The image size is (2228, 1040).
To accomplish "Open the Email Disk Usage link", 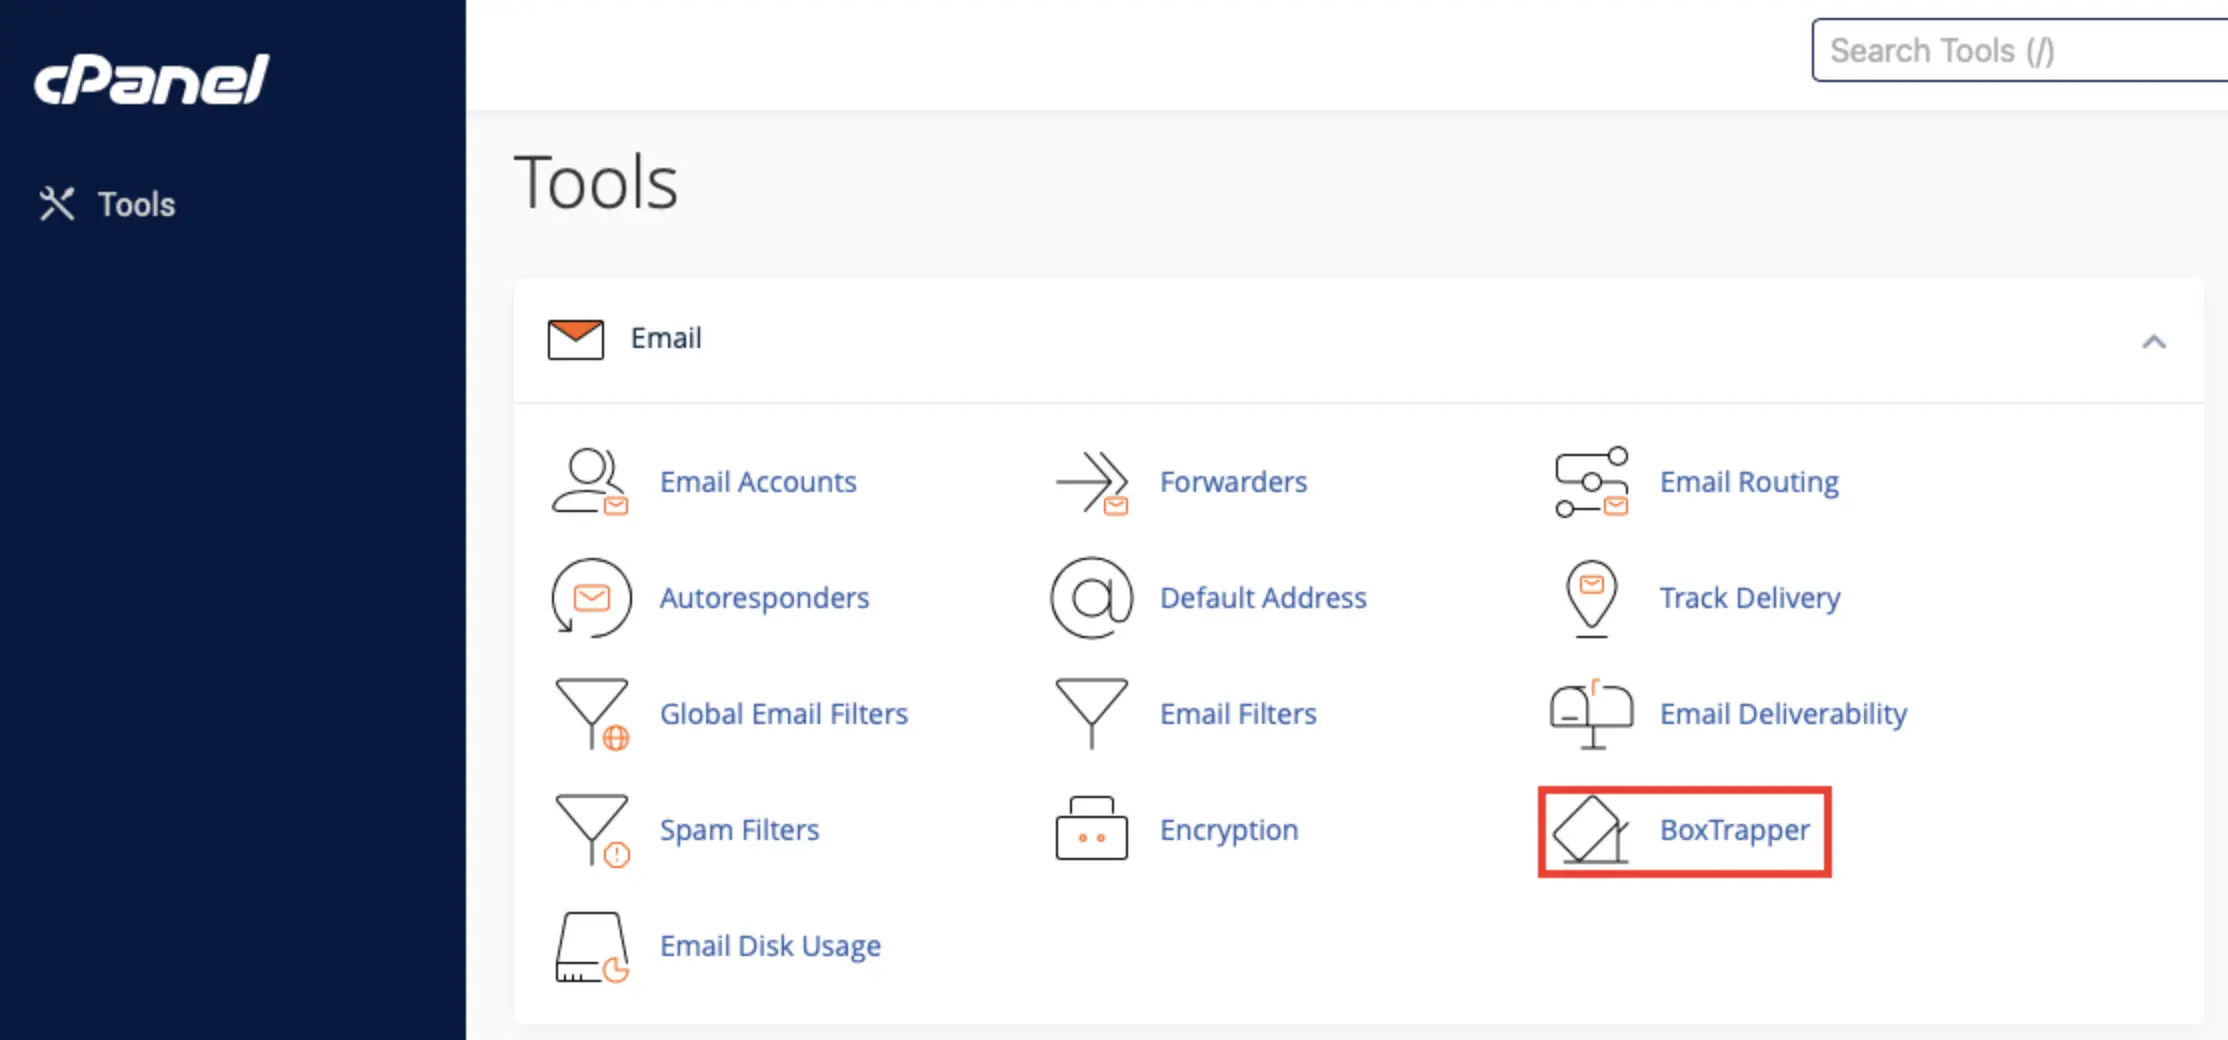I will [770, 946].
